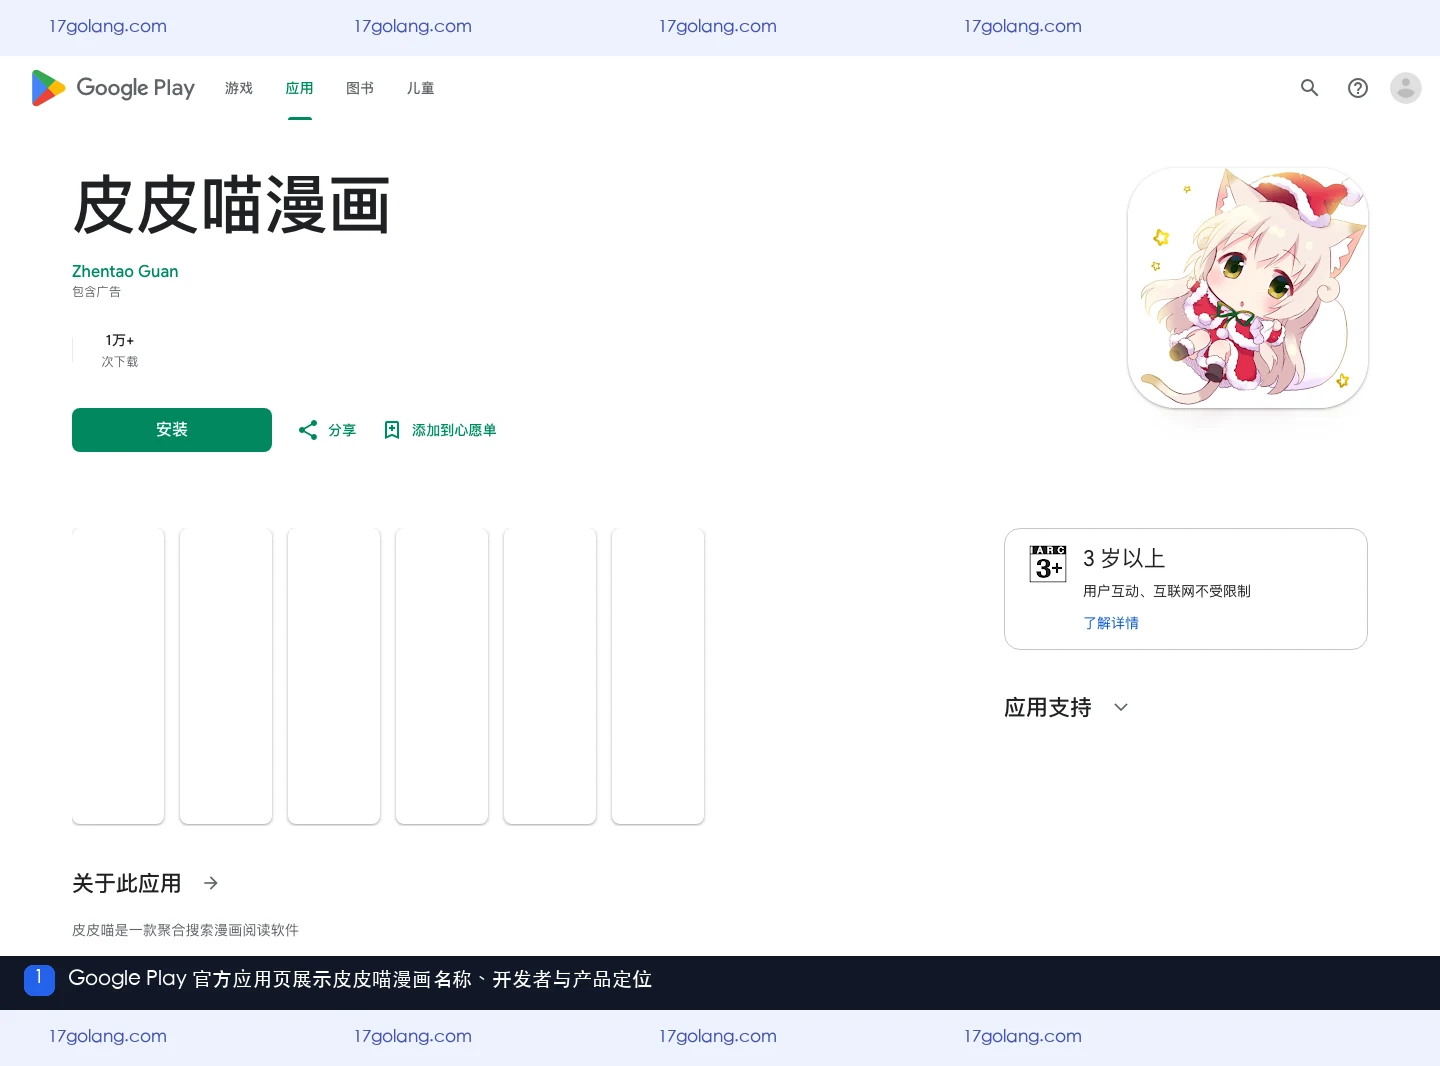Expand the 应用支持 chevron

1121,707
